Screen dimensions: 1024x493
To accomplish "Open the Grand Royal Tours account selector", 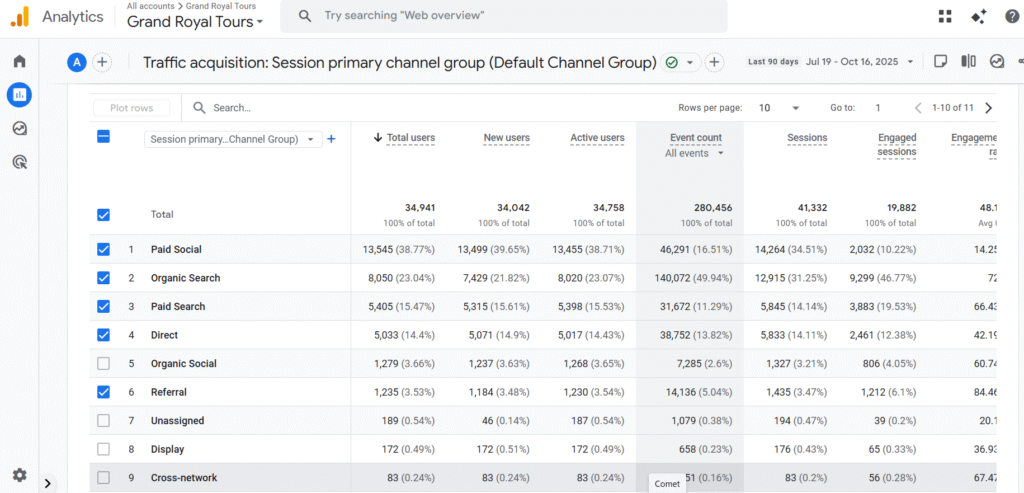I will (196, 21).
